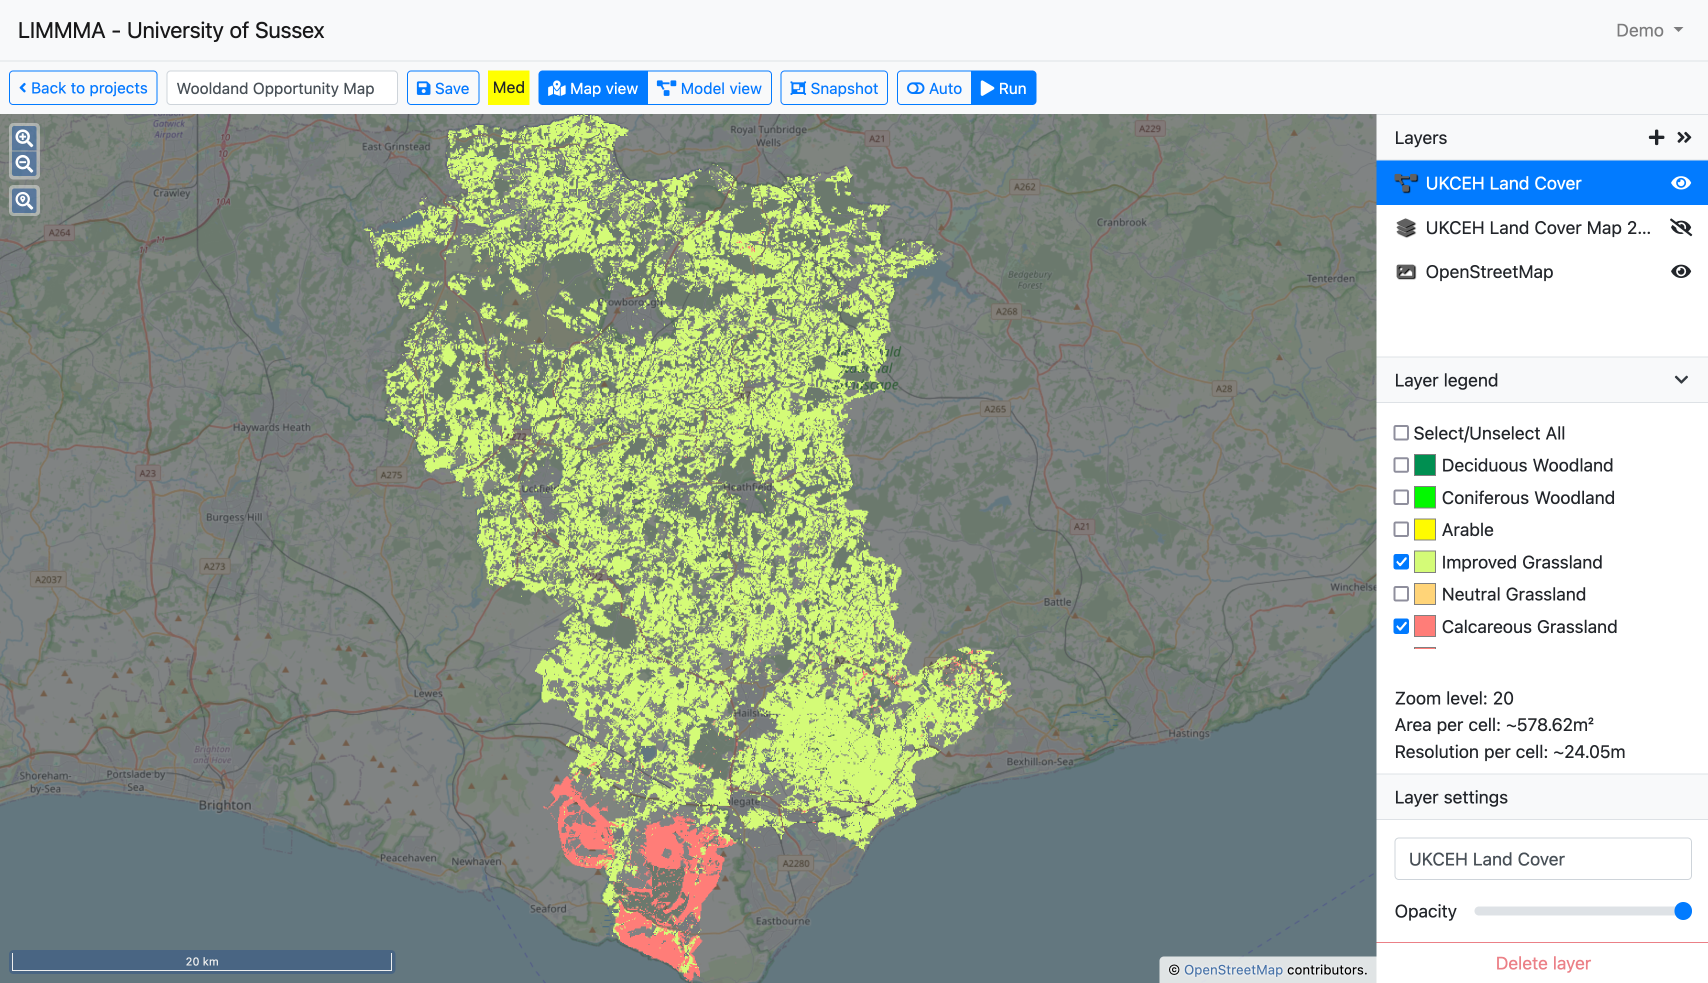Screen dimensions: 1708x983
Task: Collapse the sidebar with double-chevron icon
Action: point(1684,138)
